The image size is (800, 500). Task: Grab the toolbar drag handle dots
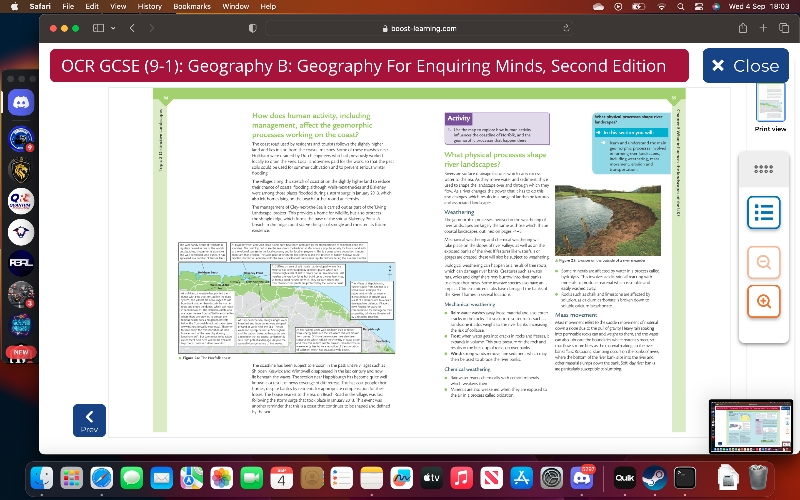click(764, 169)
